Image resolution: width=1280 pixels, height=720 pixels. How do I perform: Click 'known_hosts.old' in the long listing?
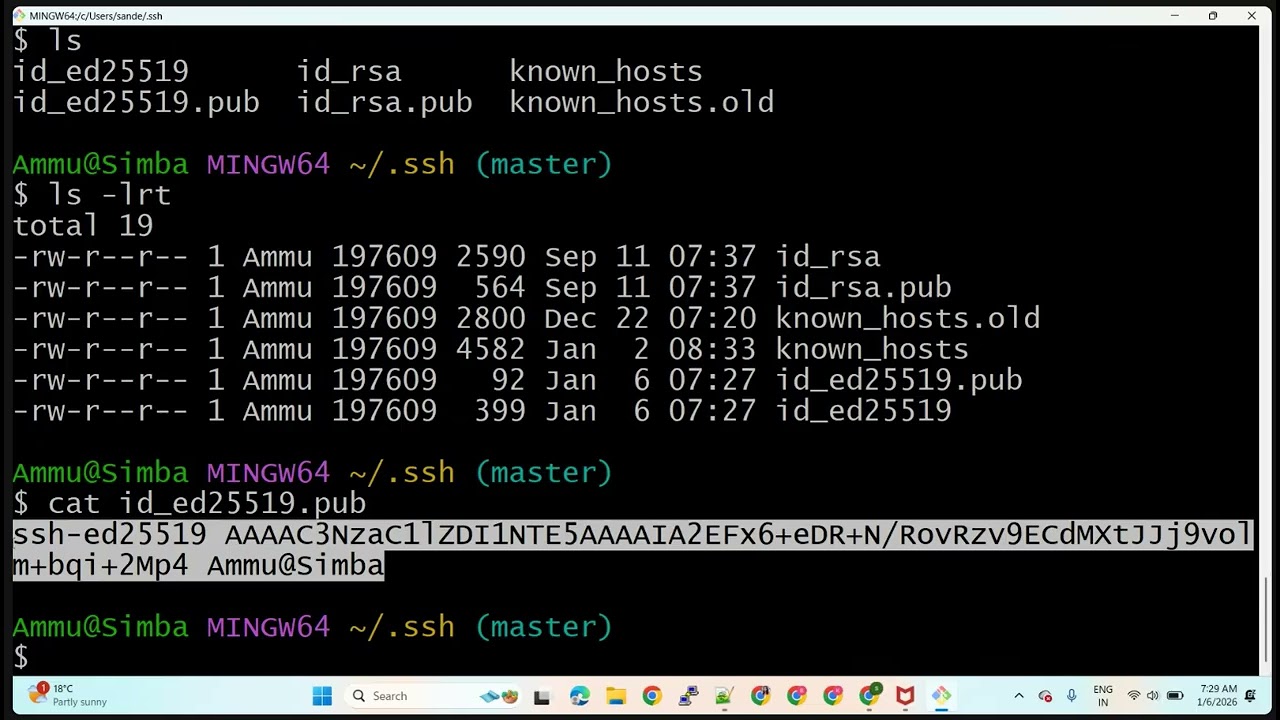click(x=908, y=319)
